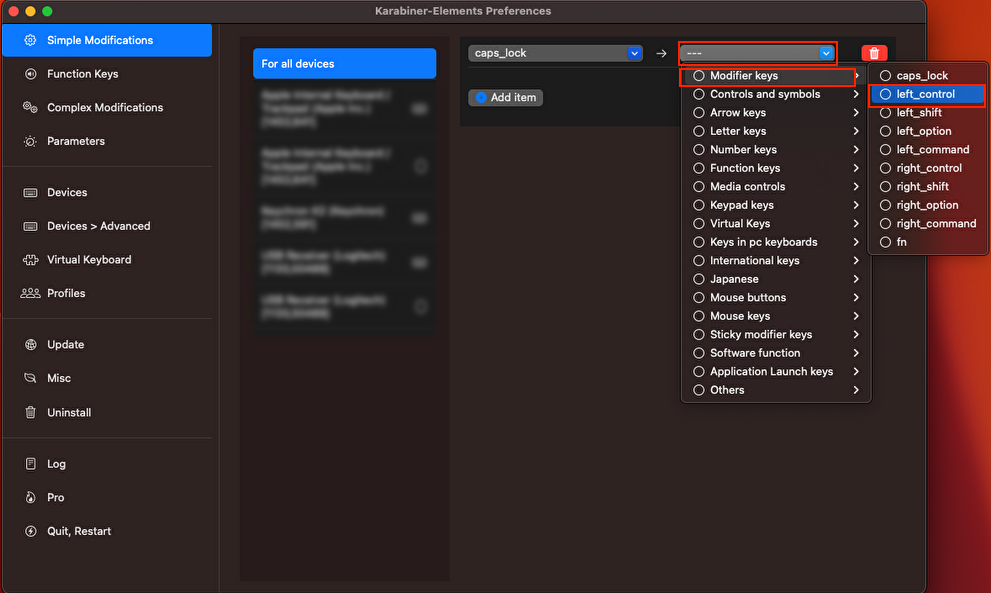Open the Software function menu entry
The image size is (991, 593).
[x=775, y=353]
